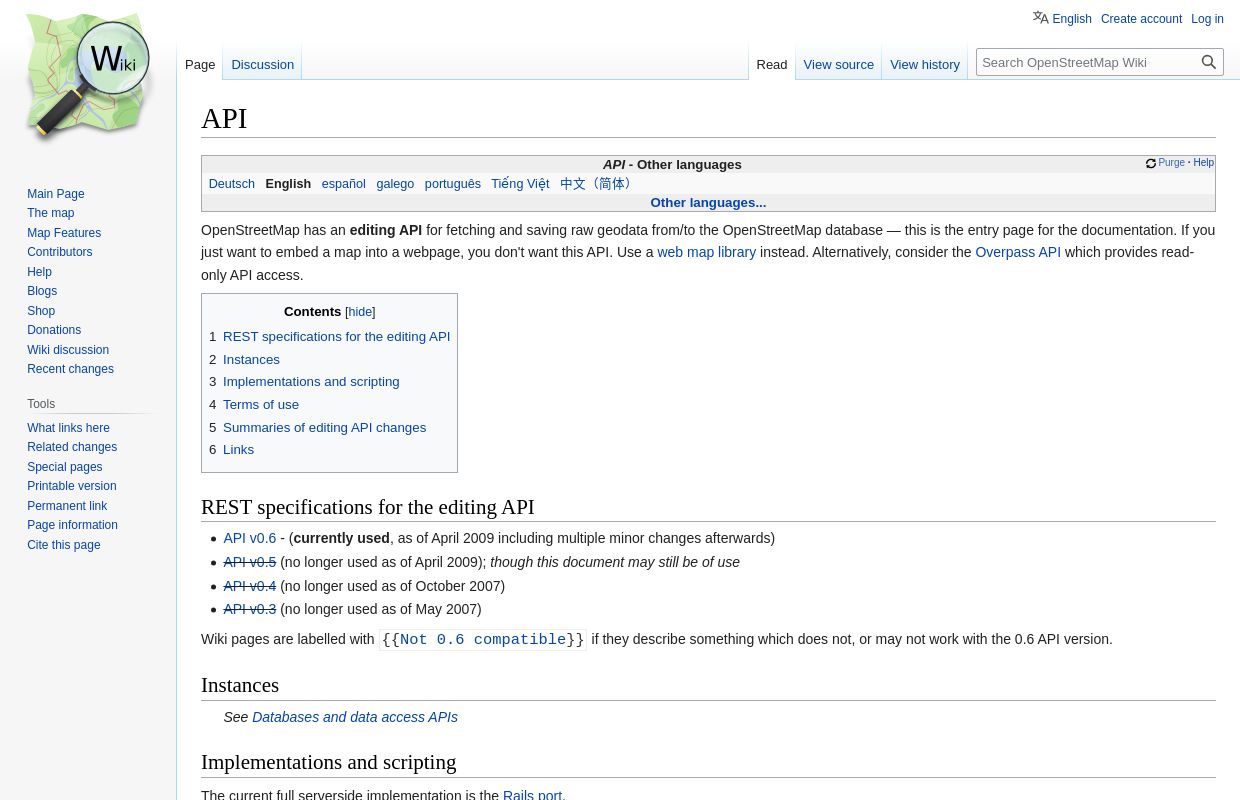Jump to Summaries of editing API changes entry

324,427
